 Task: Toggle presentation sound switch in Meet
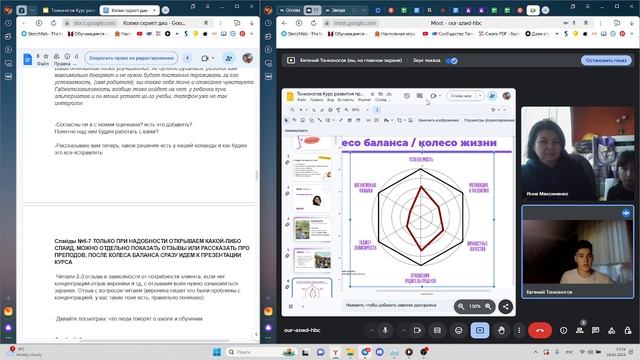pos(451,60)
